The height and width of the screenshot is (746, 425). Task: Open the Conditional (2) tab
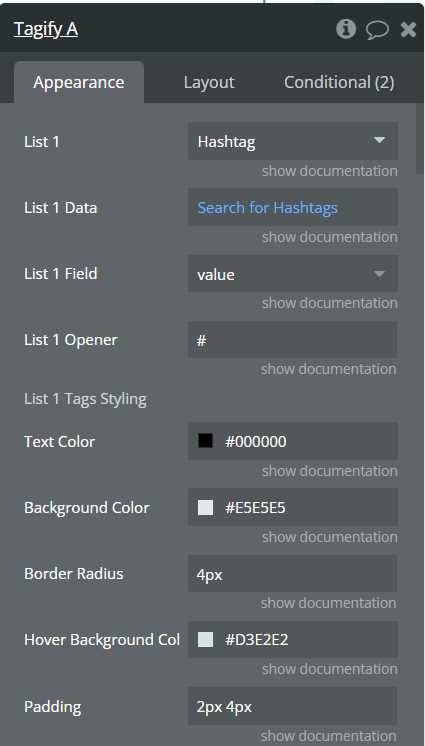pos(339,82)
